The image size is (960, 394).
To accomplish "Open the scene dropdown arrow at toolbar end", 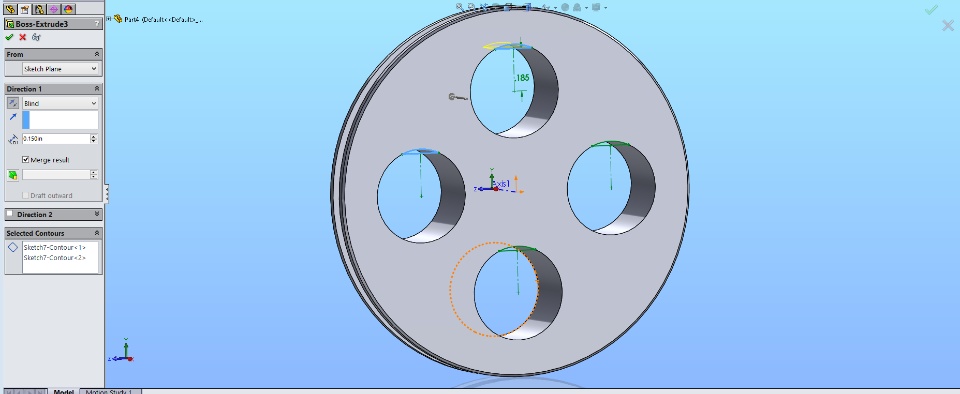I will click(606, 8).
